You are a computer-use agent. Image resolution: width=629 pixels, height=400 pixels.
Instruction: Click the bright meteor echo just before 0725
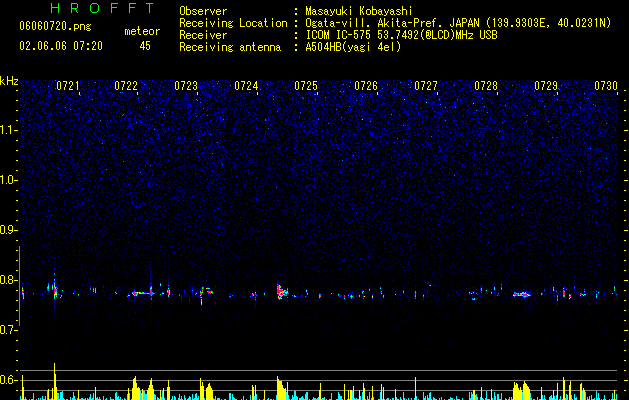(x=282, y=292)
